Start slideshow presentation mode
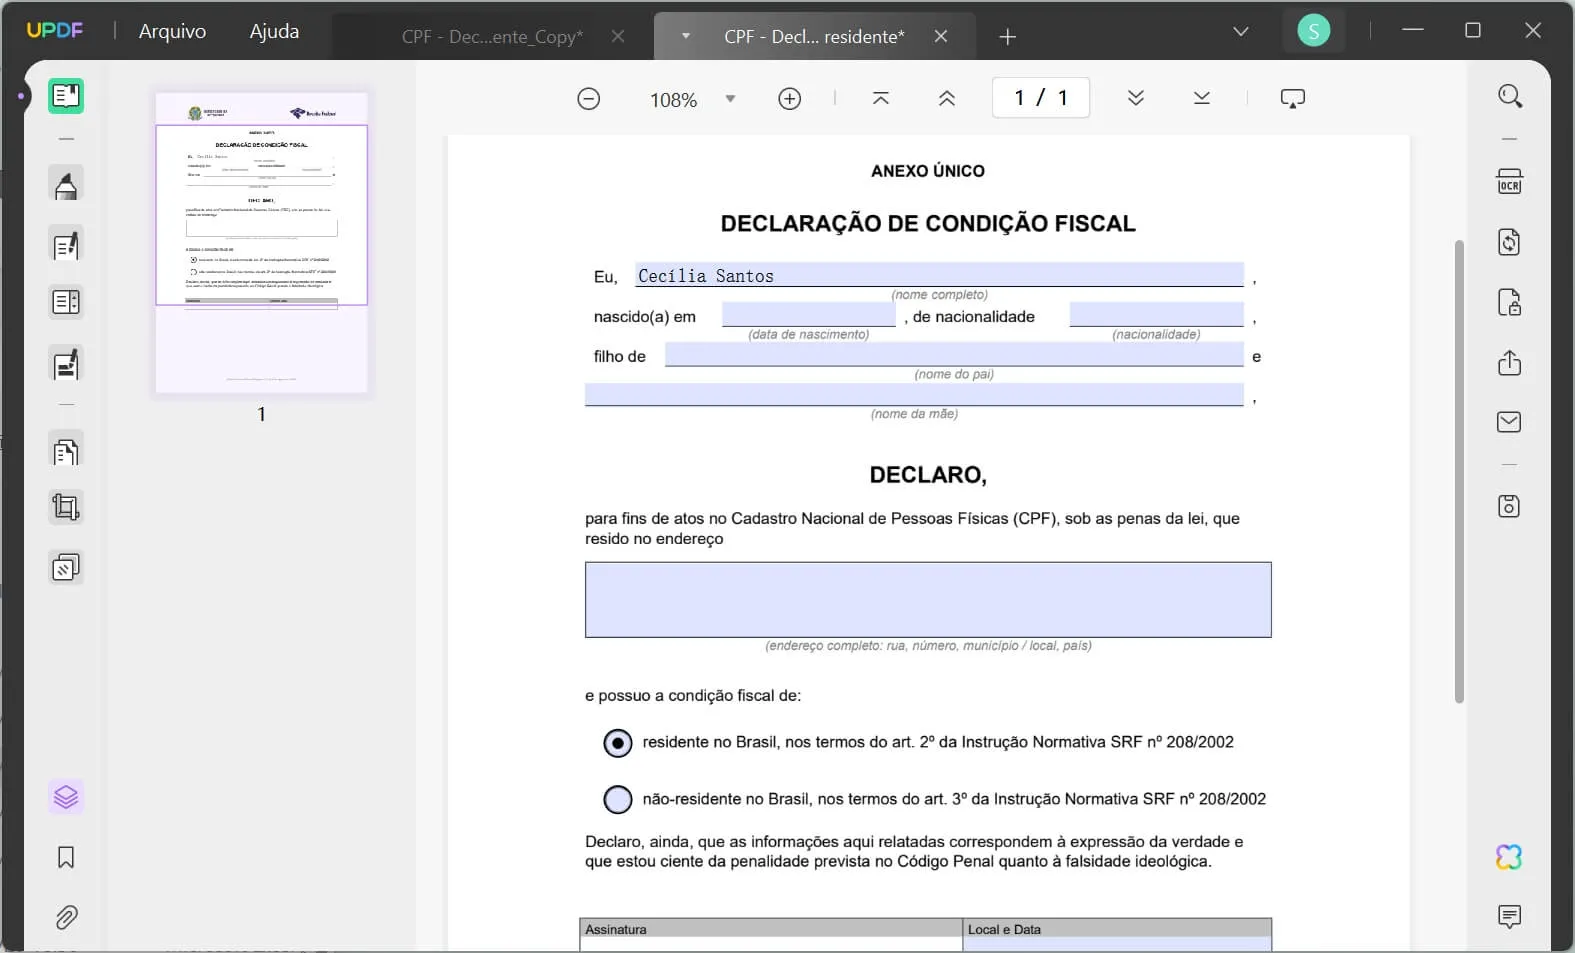 [x=1293, y=98]
